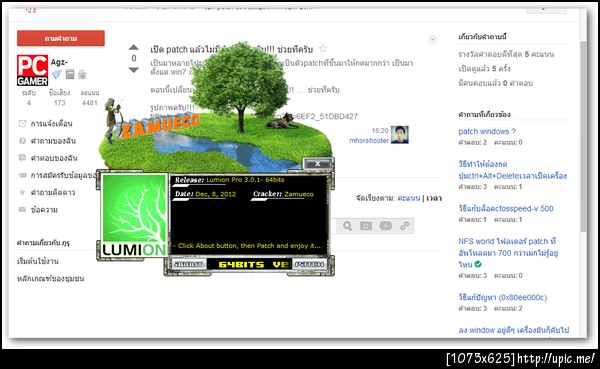Downvote the question with the down arrow

tap(134, 70)
